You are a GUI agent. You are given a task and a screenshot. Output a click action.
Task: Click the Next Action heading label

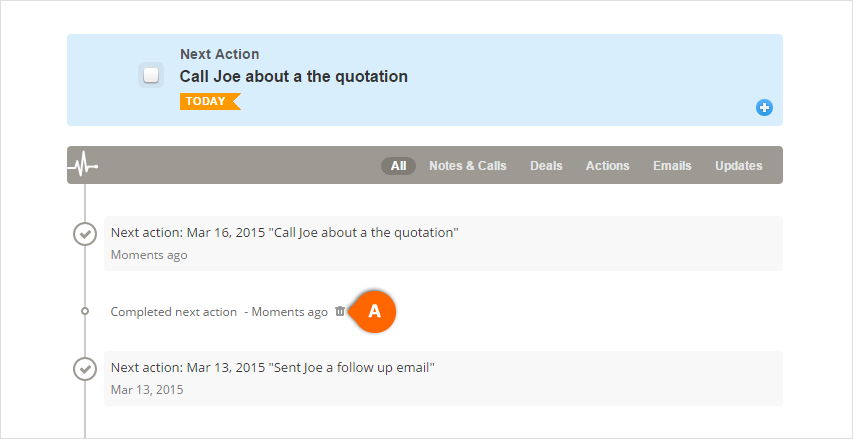tap(220, 54)
